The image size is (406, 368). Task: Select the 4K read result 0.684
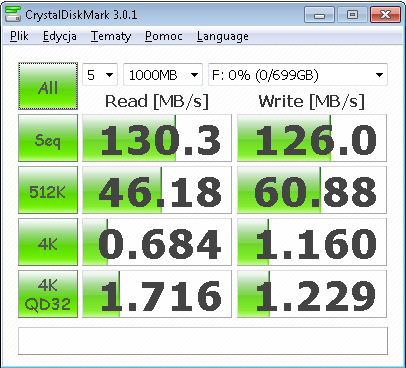[157, 242]
